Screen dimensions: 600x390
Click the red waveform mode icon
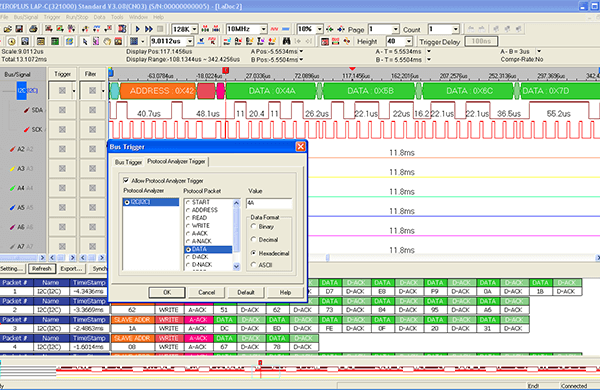coord(274,29)
